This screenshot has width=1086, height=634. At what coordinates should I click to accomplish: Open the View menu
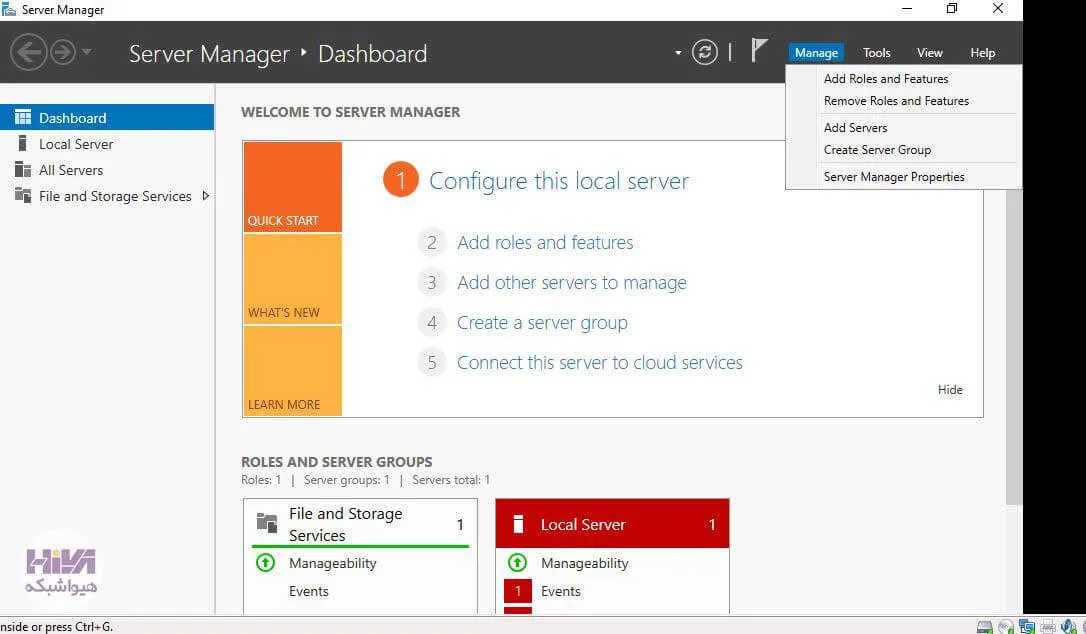pos(929,53)
